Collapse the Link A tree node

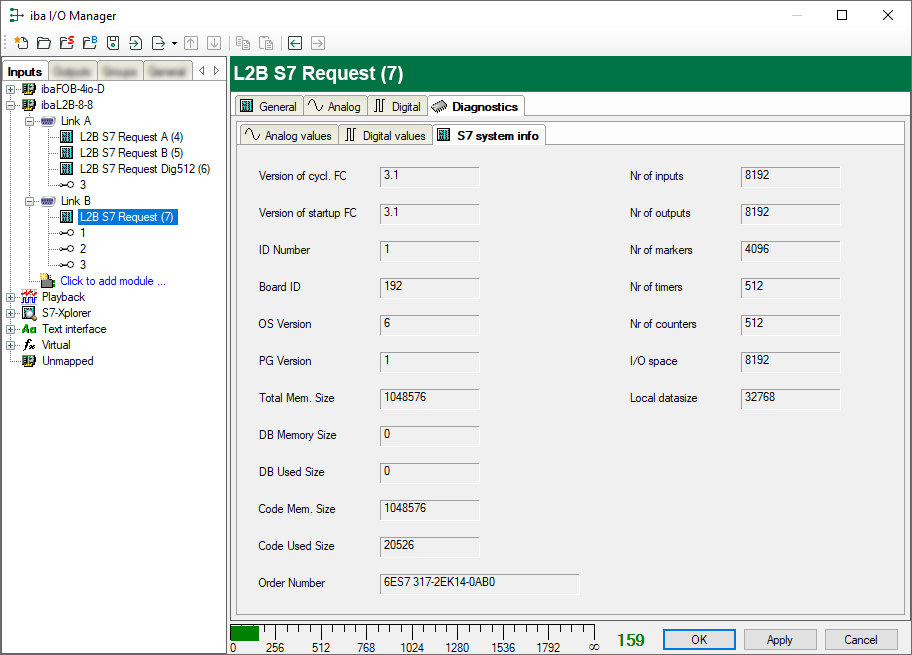pyautogui.click(x=29, y=121)
